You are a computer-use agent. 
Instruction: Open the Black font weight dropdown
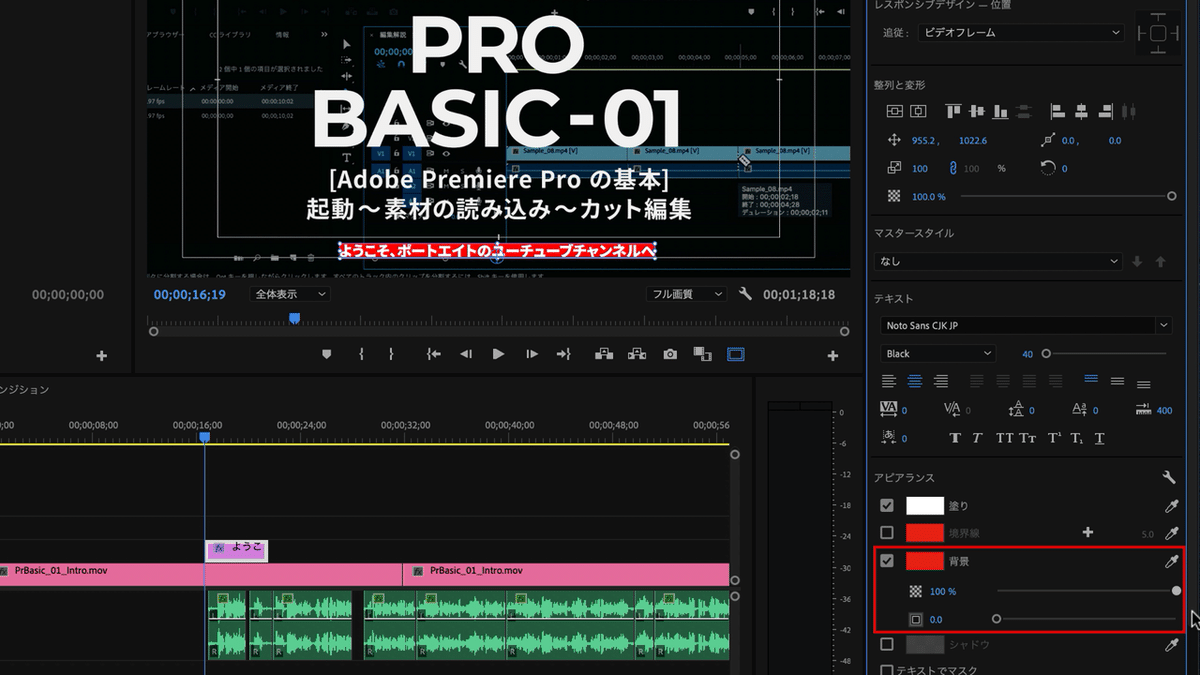[938, 353]
